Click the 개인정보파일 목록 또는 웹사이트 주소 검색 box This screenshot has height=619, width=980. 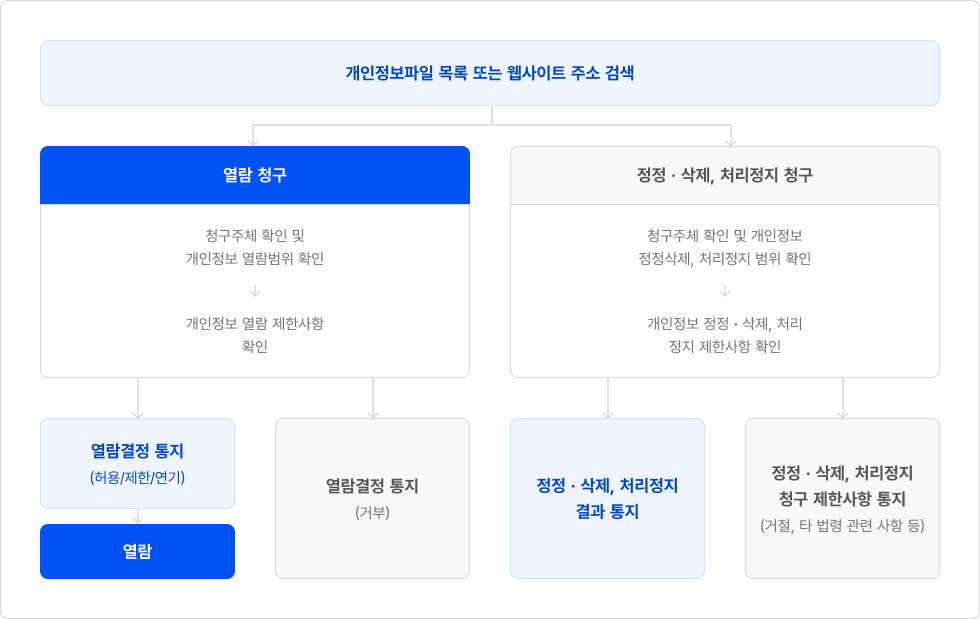(489, 73)
